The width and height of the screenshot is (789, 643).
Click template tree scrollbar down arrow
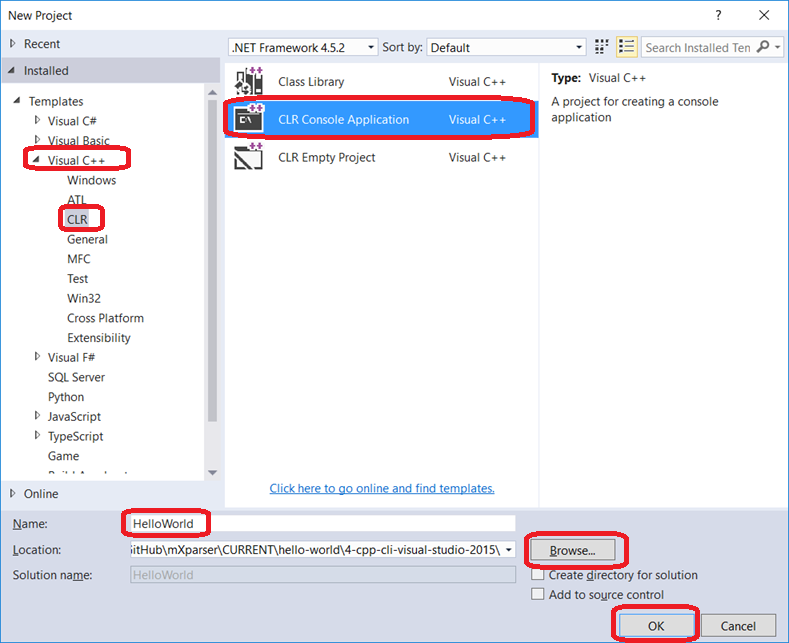pyautogui.click(x=212, y=472)
